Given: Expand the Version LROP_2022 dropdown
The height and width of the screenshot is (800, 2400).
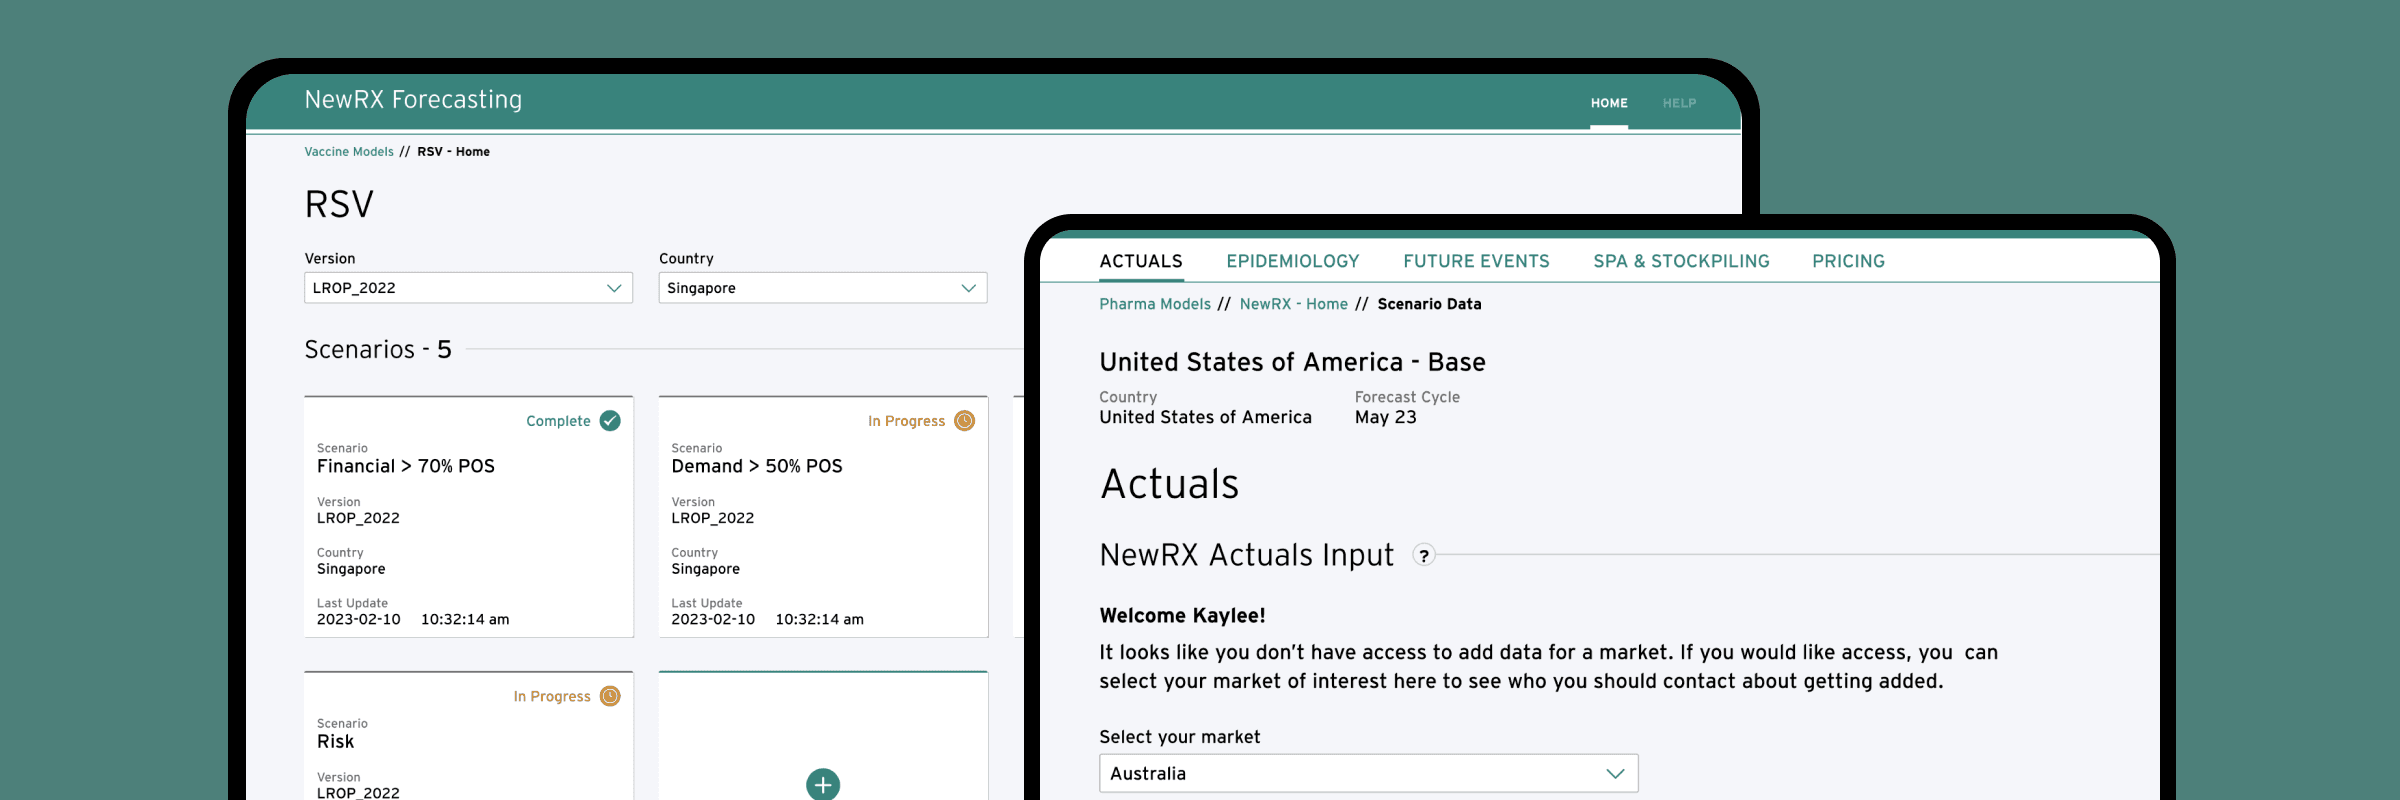Looking at the screenshot, I should coord(468,288).
